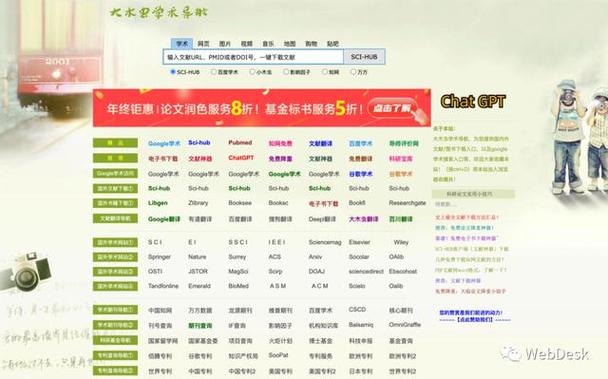Open the Zlibrary link
608x379 pixels.
point(198,203)
